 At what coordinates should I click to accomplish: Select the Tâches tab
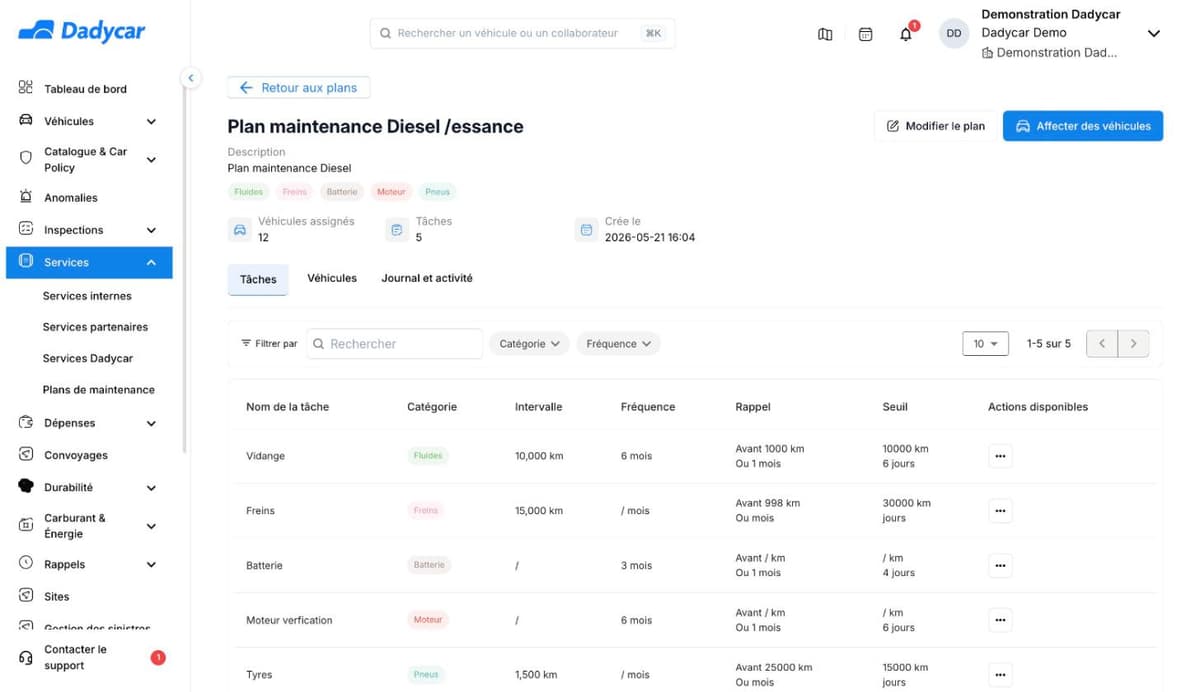click(x=258, y=279)
